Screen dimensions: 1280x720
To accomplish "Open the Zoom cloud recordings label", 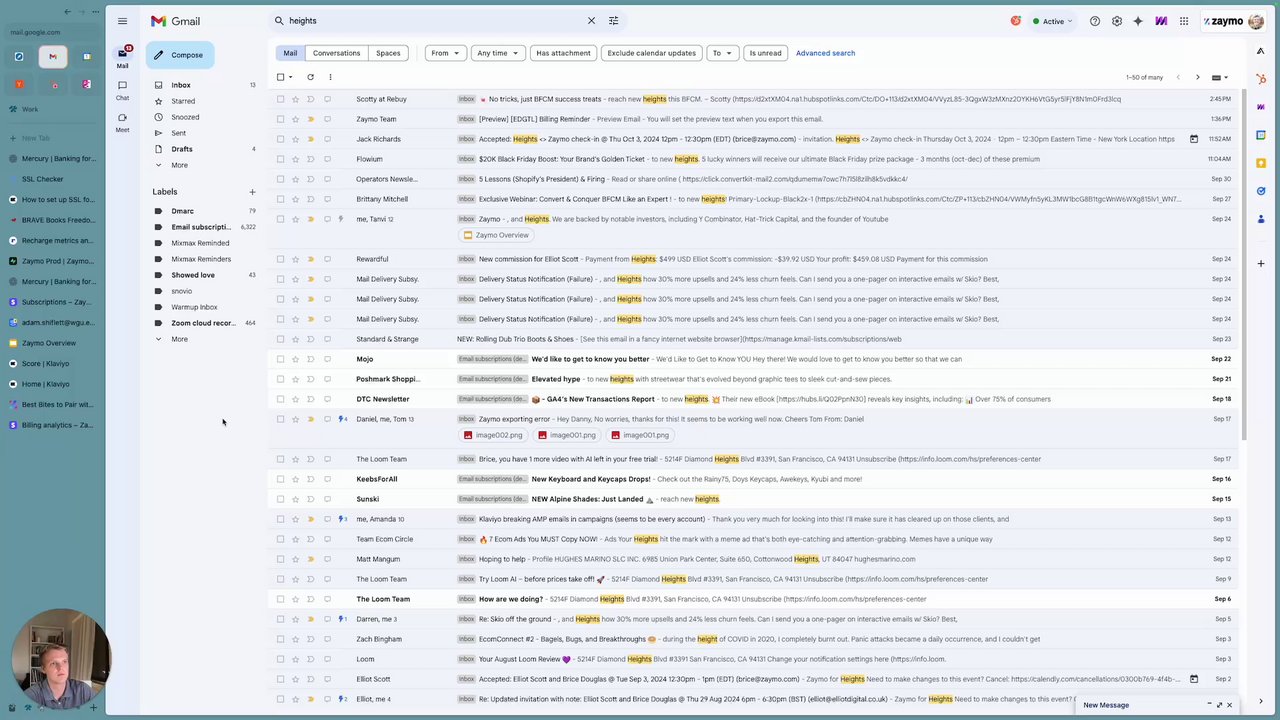I will [203, 323].
